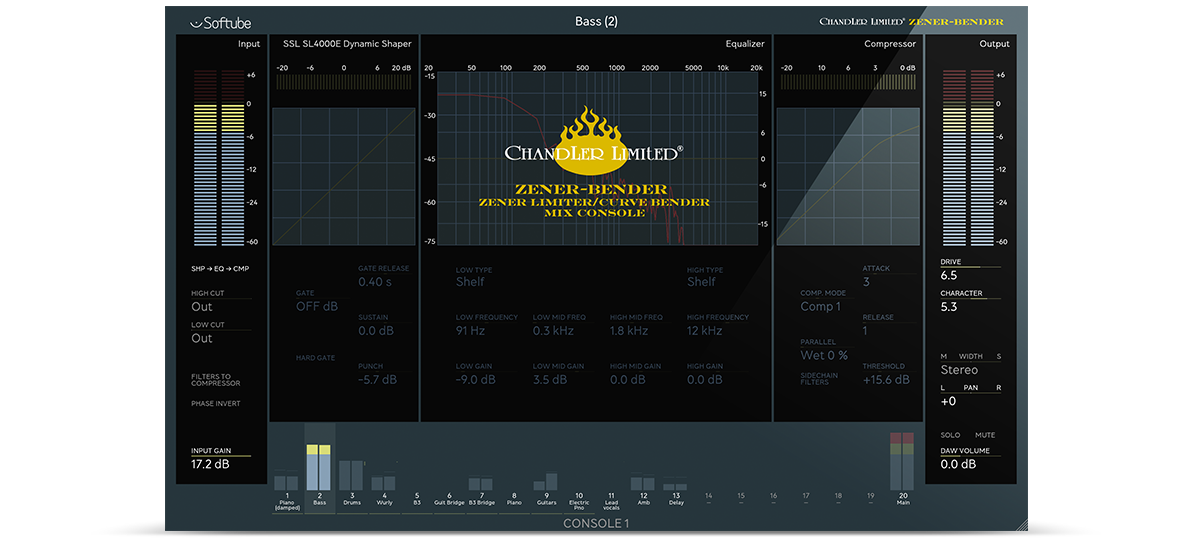This screenshot has height=542, width=1200.
Task: Toggle the Hard Gate option
Action: [x=314, y=358]
